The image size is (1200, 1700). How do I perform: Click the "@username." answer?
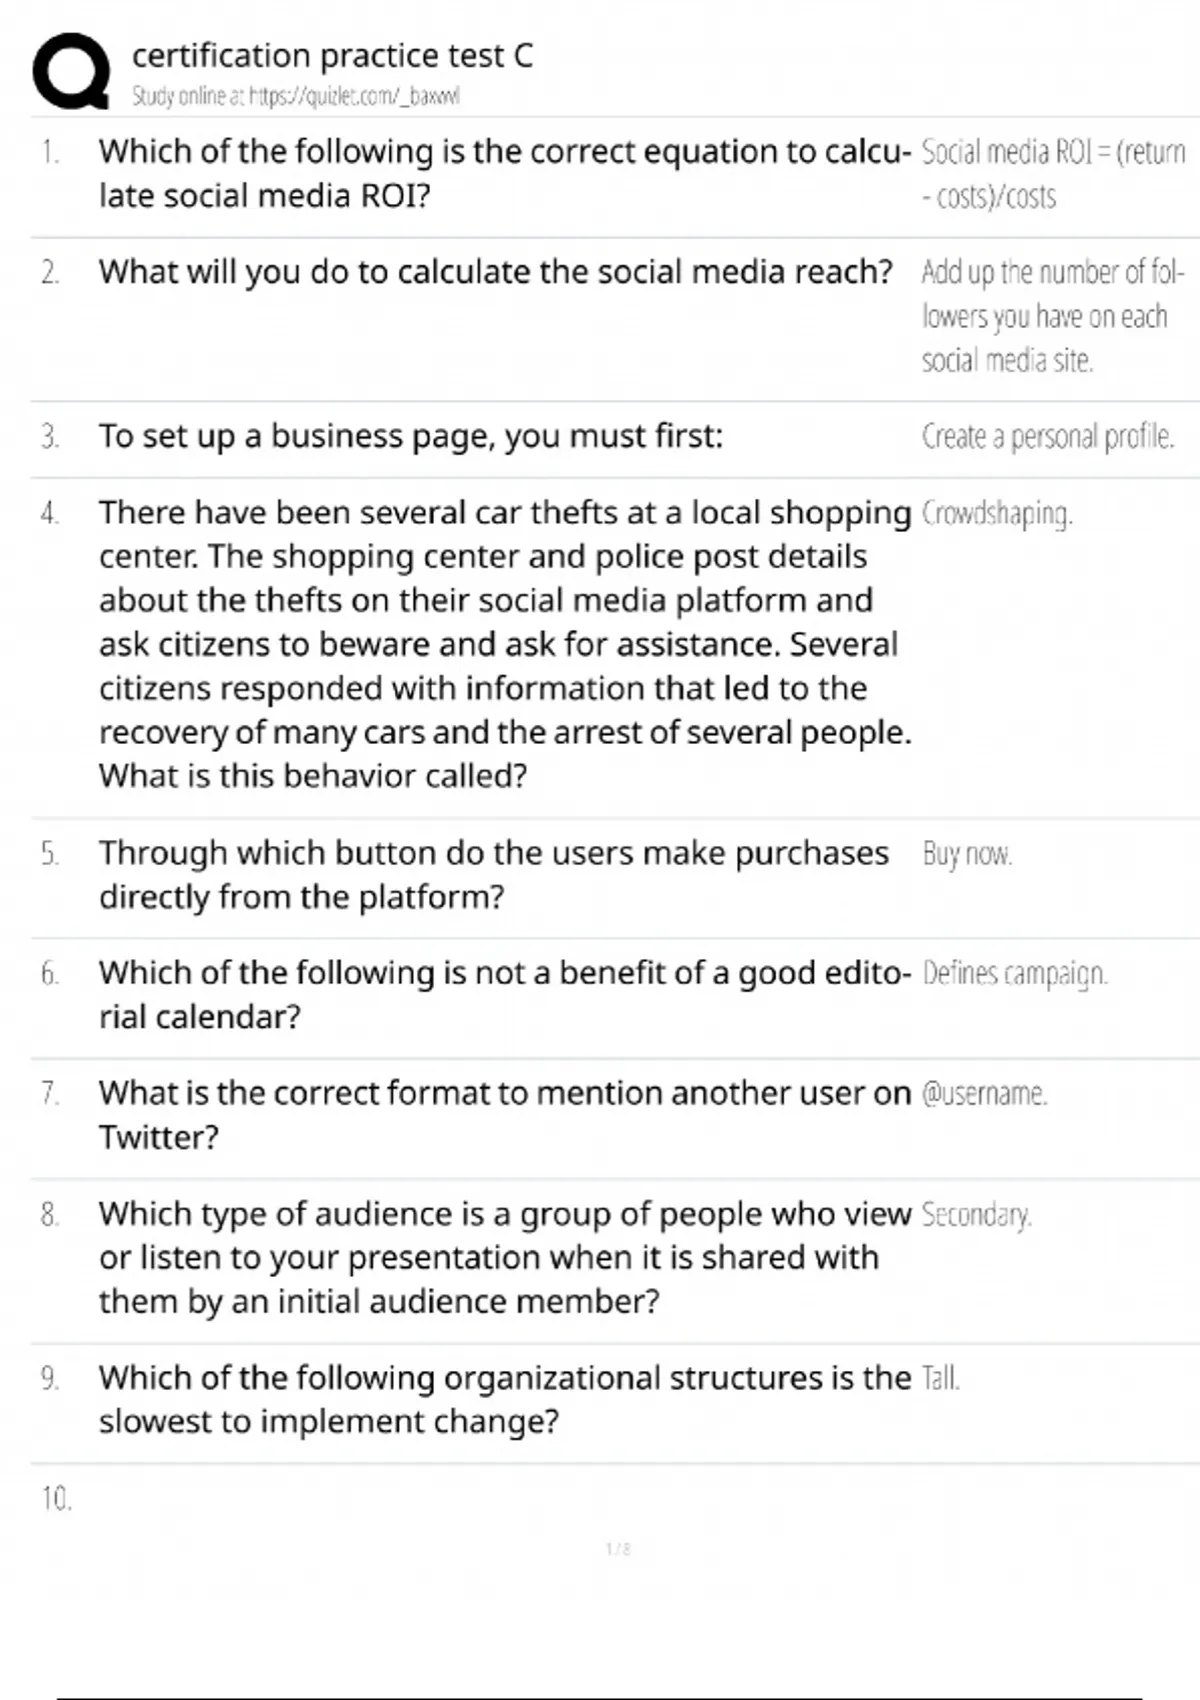pyautogui.click(x=984, y=1094)
